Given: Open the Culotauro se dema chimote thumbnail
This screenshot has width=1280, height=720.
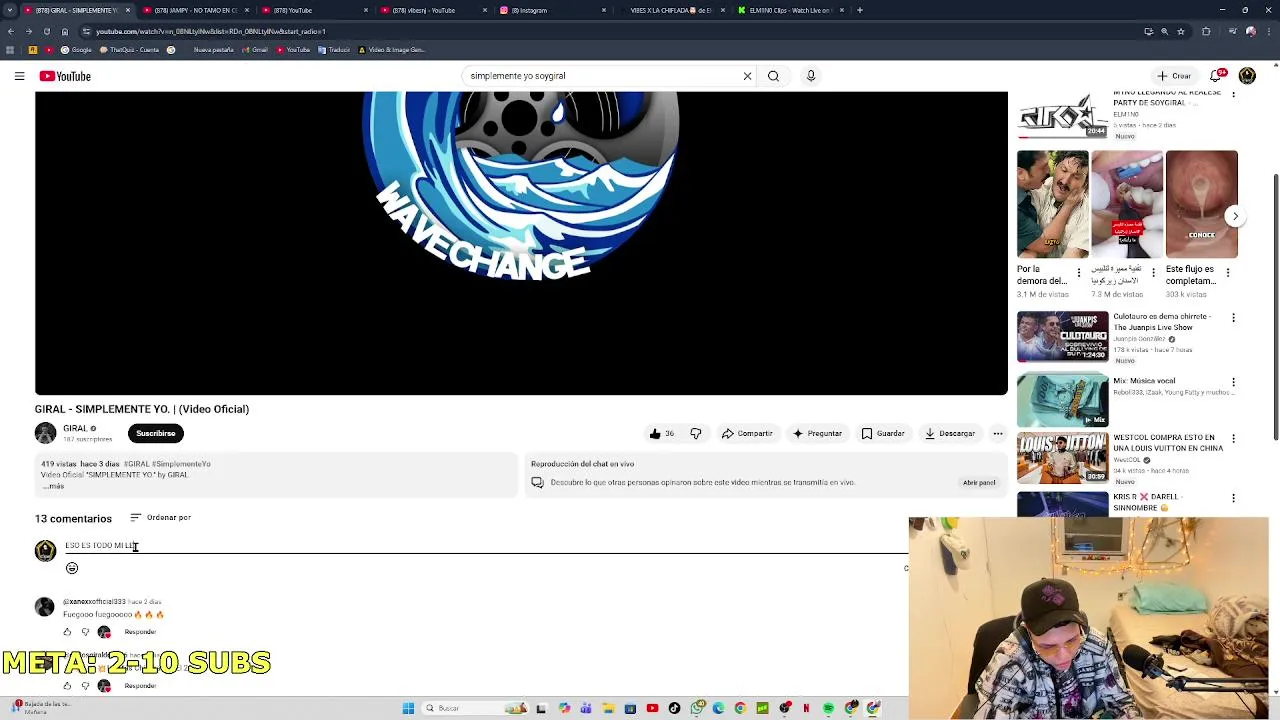Looking at the screenshot, I should [x=1063, y=336].
